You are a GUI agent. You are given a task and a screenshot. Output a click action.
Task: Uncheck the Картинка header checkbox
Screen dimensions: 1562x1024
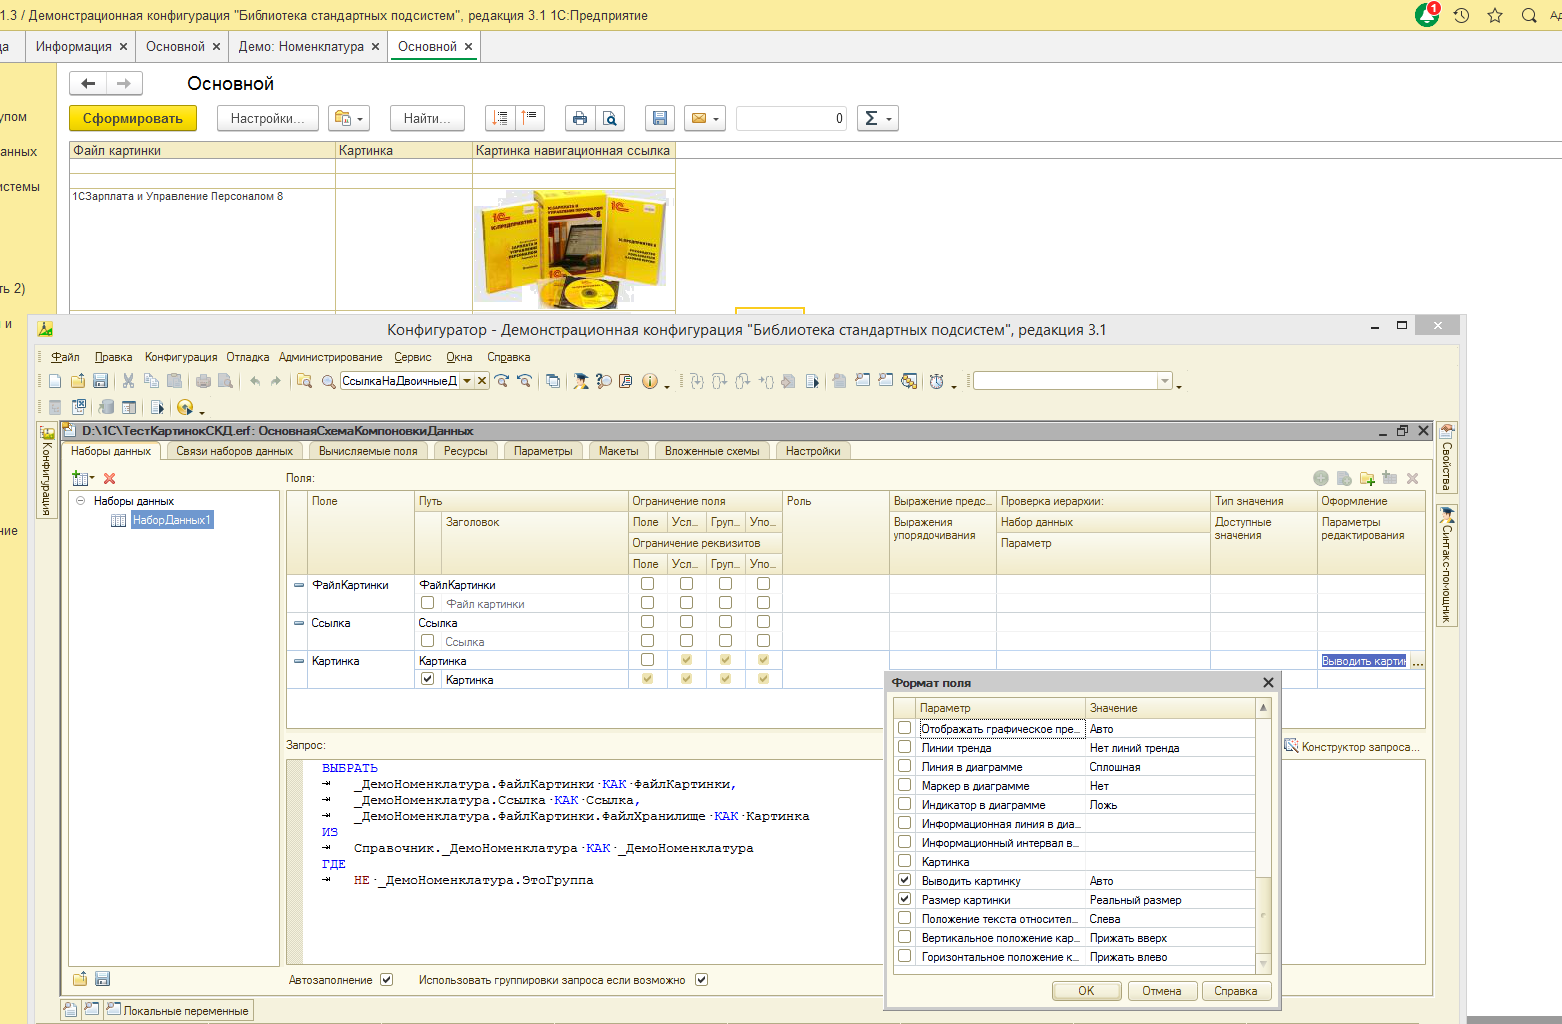pos(428,679)
